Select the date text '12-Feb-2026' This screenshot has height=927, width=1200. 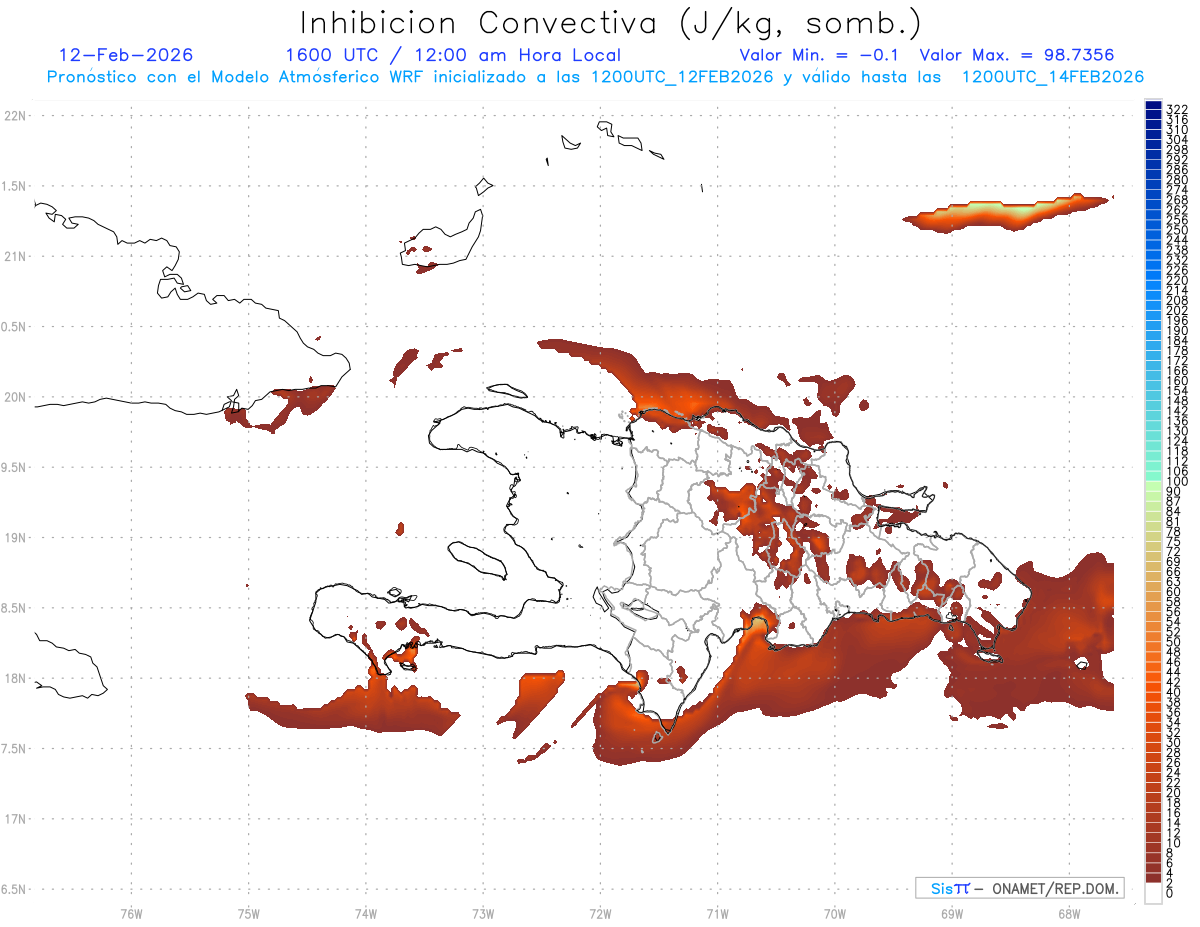[126, 55]
